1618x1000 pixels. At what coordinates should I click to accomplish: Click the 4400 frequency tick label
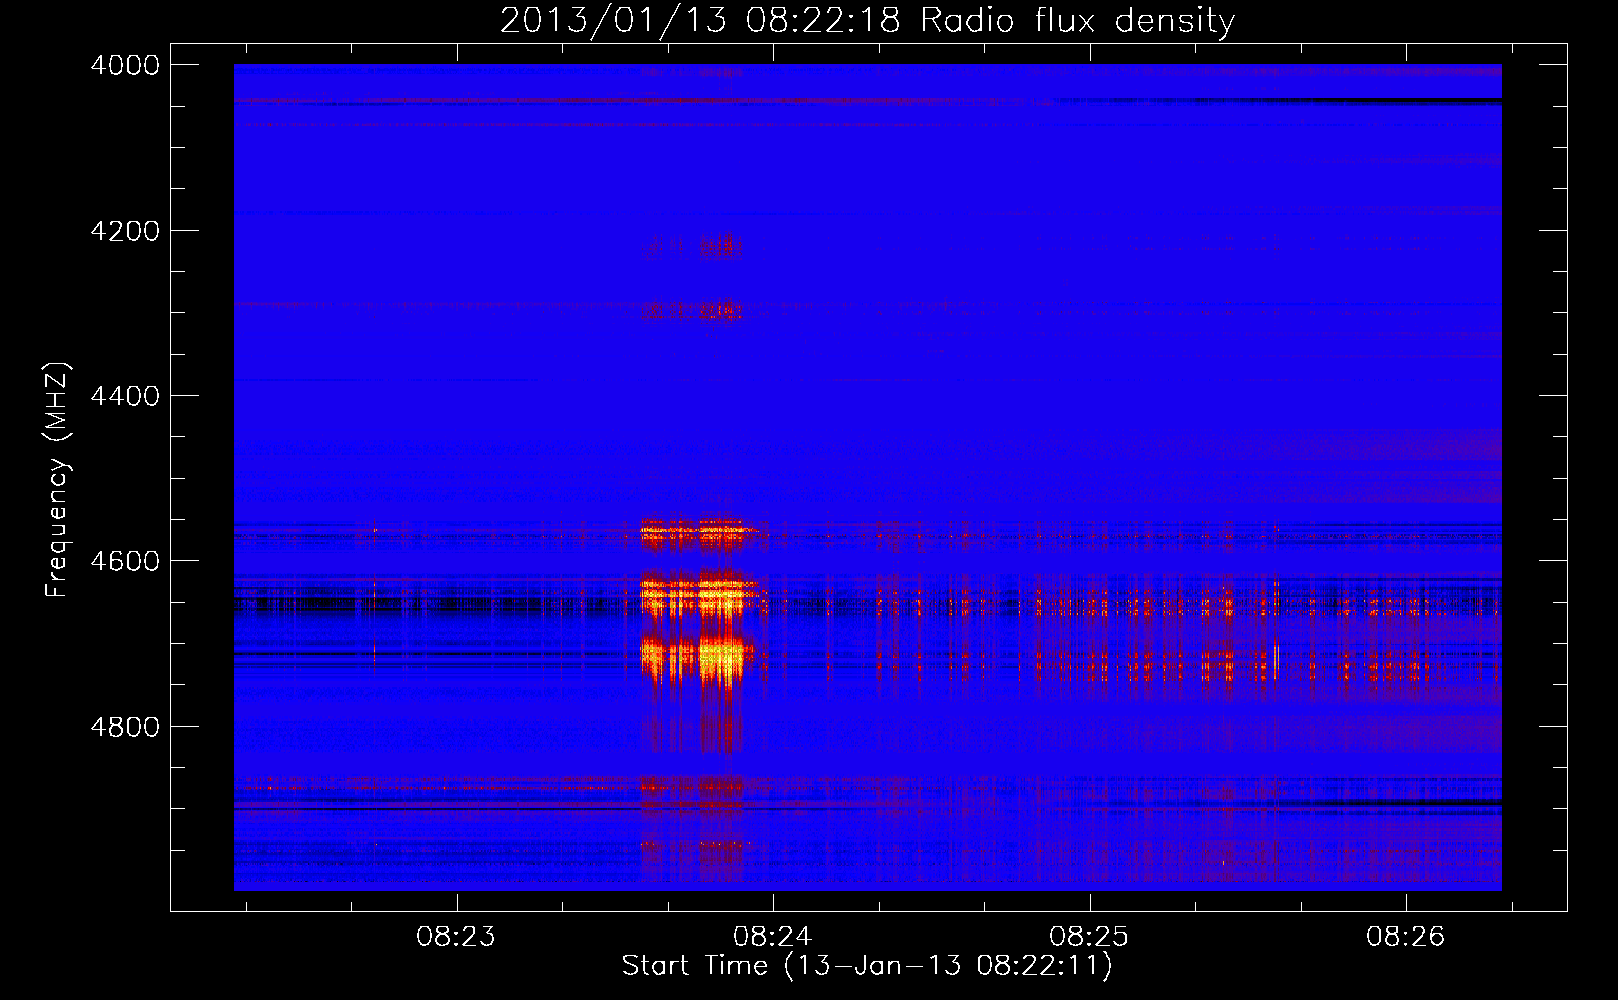[125, 396]
